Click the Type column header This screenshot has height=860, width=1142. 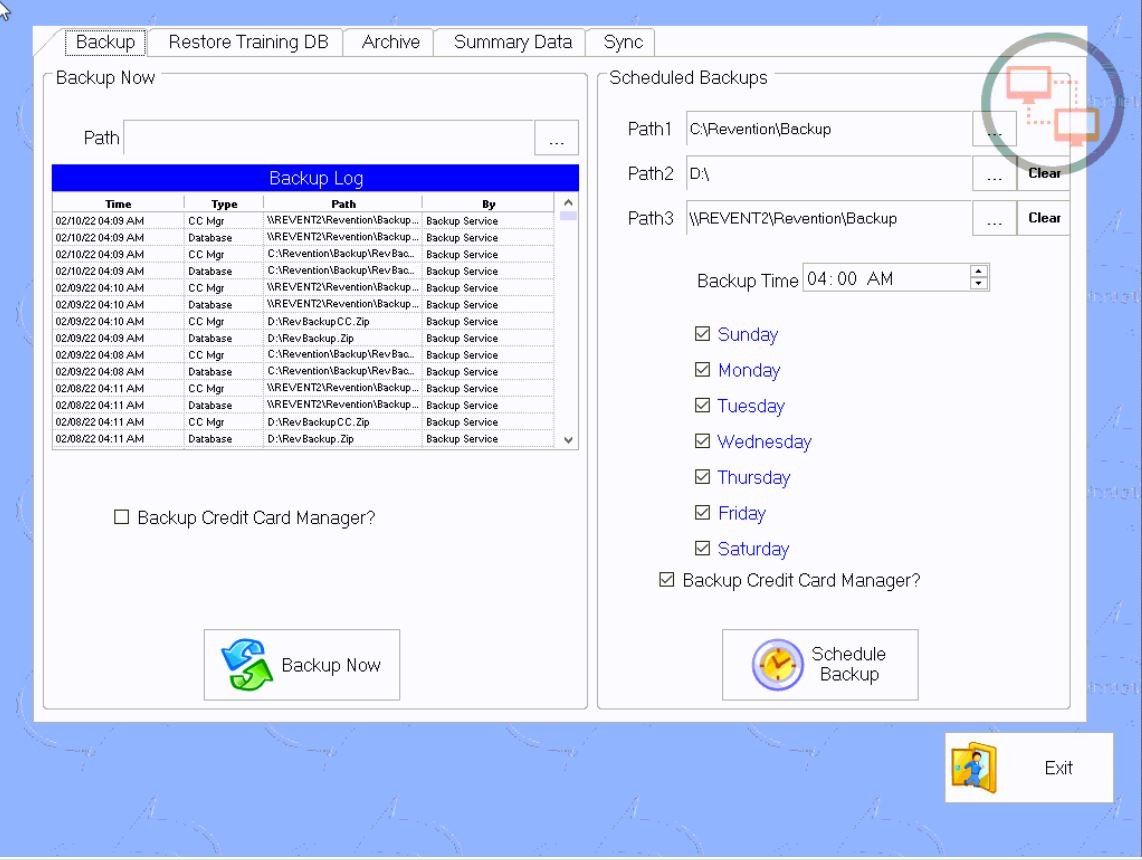click(224, 204)
